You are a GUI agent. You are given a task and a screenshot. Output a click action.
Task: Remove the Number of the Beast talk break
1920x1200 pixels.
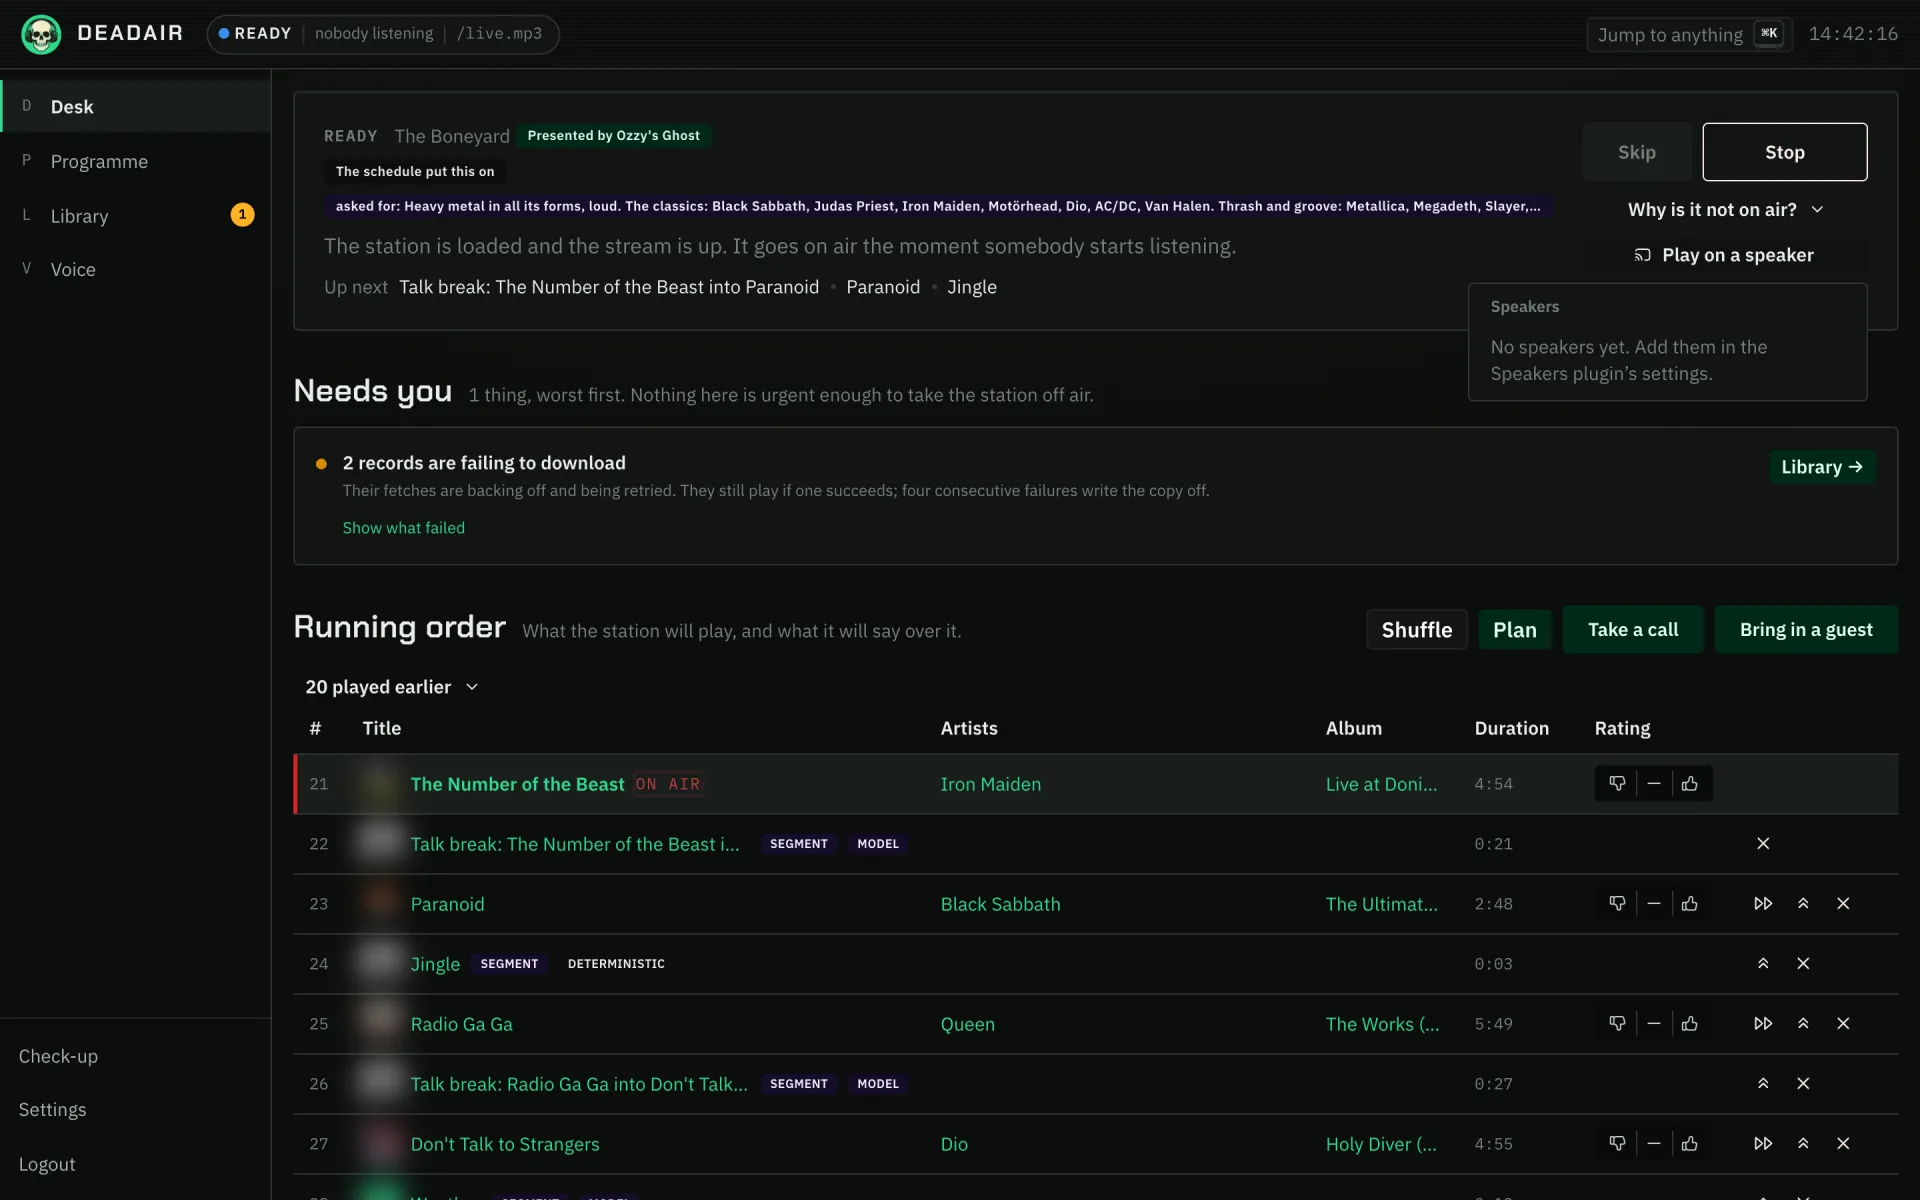pos(1763,844)
